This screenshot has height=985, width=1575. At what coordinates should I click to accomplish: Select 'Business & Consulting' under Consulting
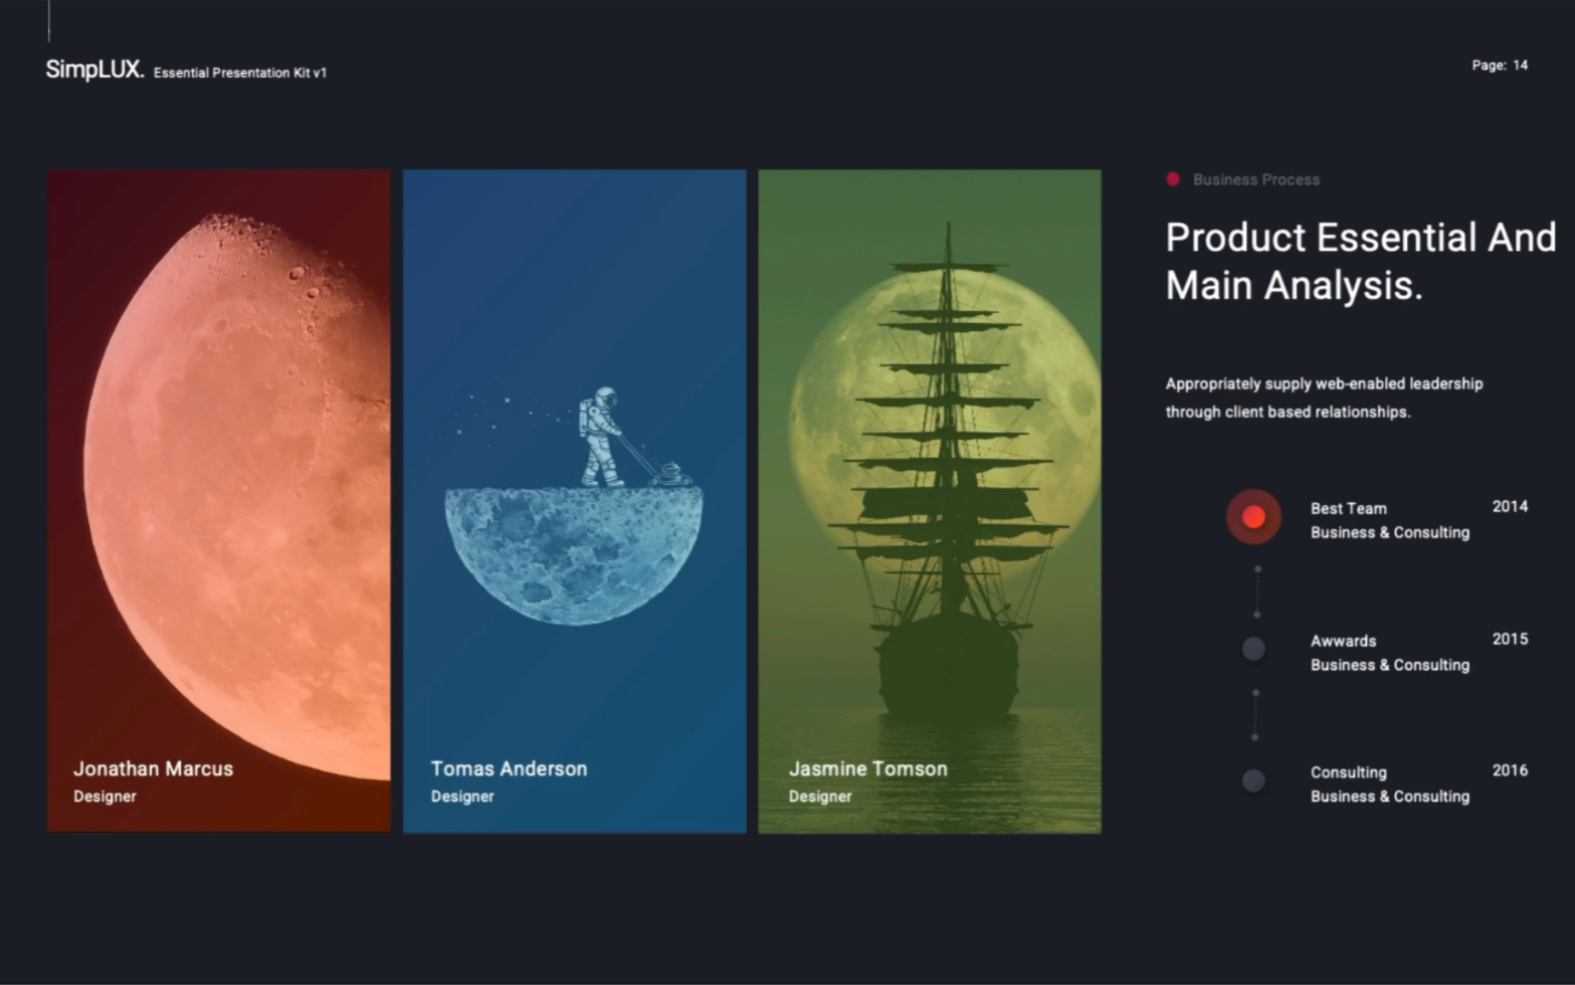coord(1390,797)
